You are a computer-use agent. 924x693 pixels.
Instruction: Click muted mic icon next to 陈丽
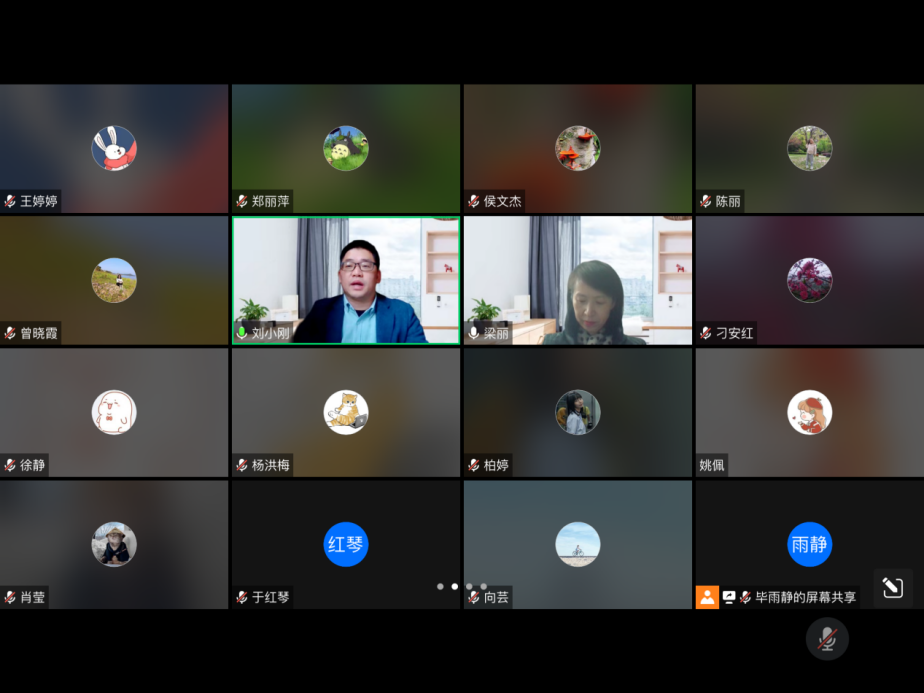(705, 201)
